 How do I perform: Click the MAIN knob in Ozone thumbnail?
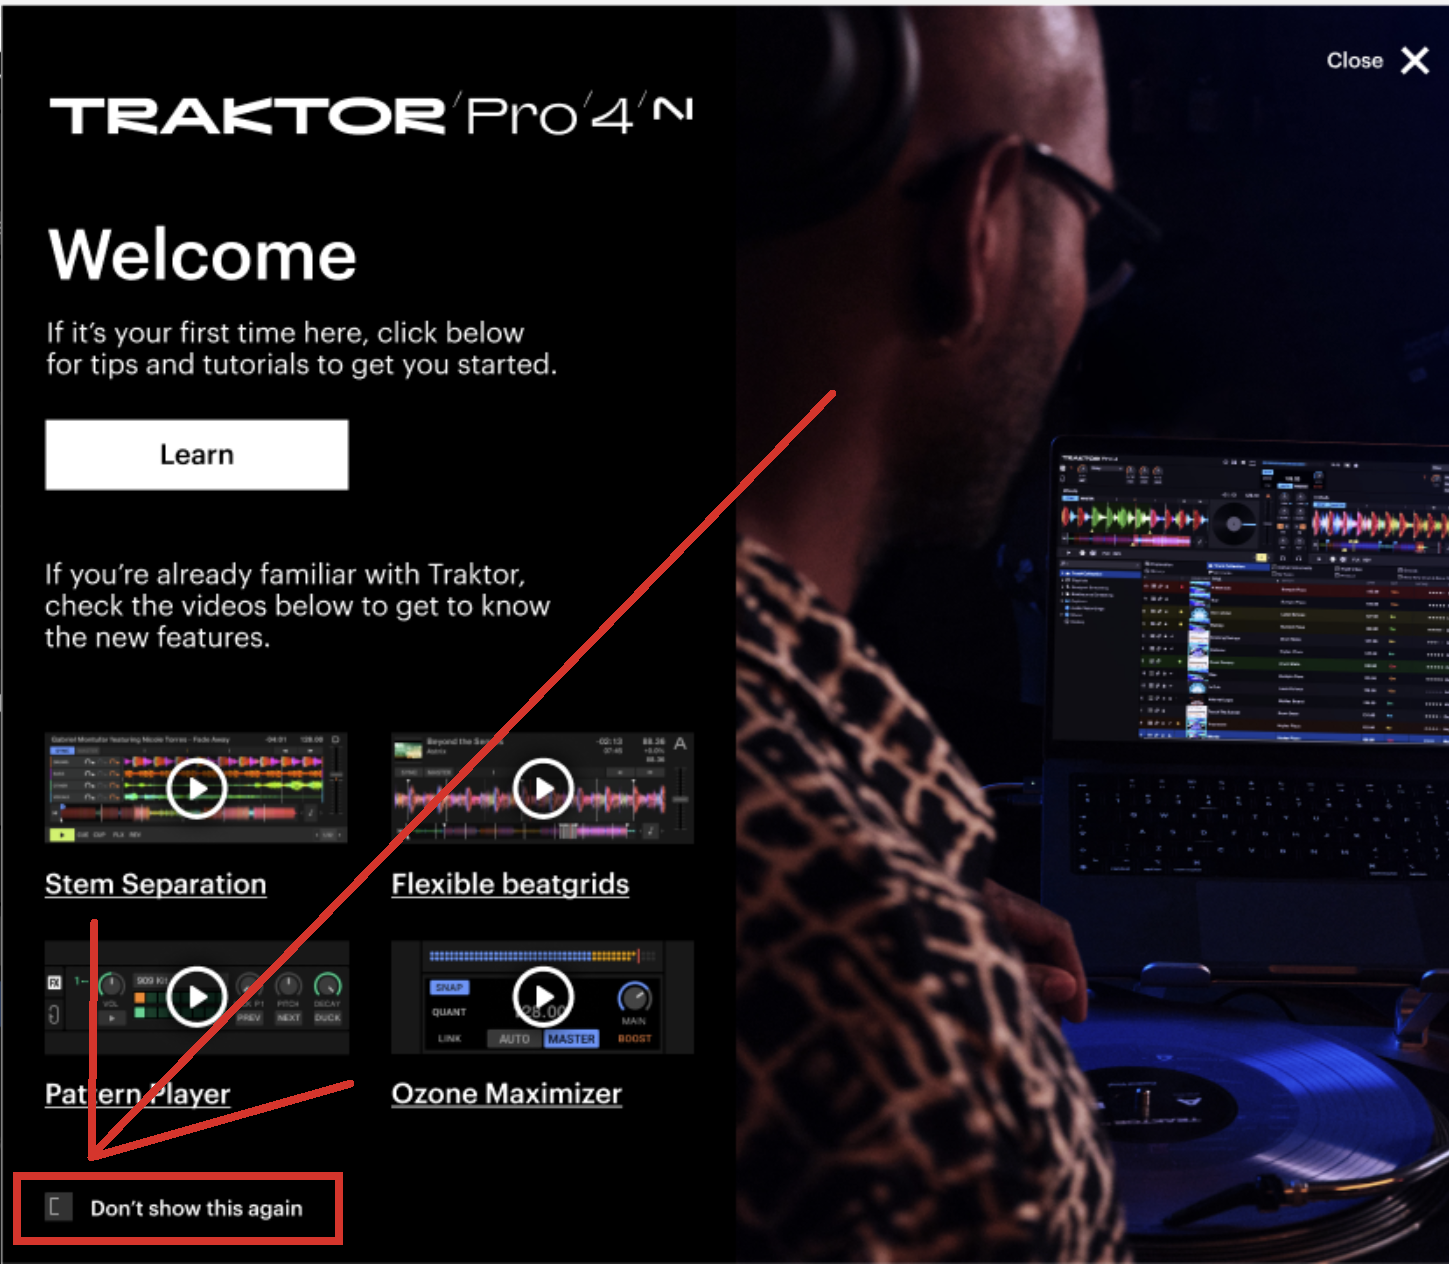point(634,997)
